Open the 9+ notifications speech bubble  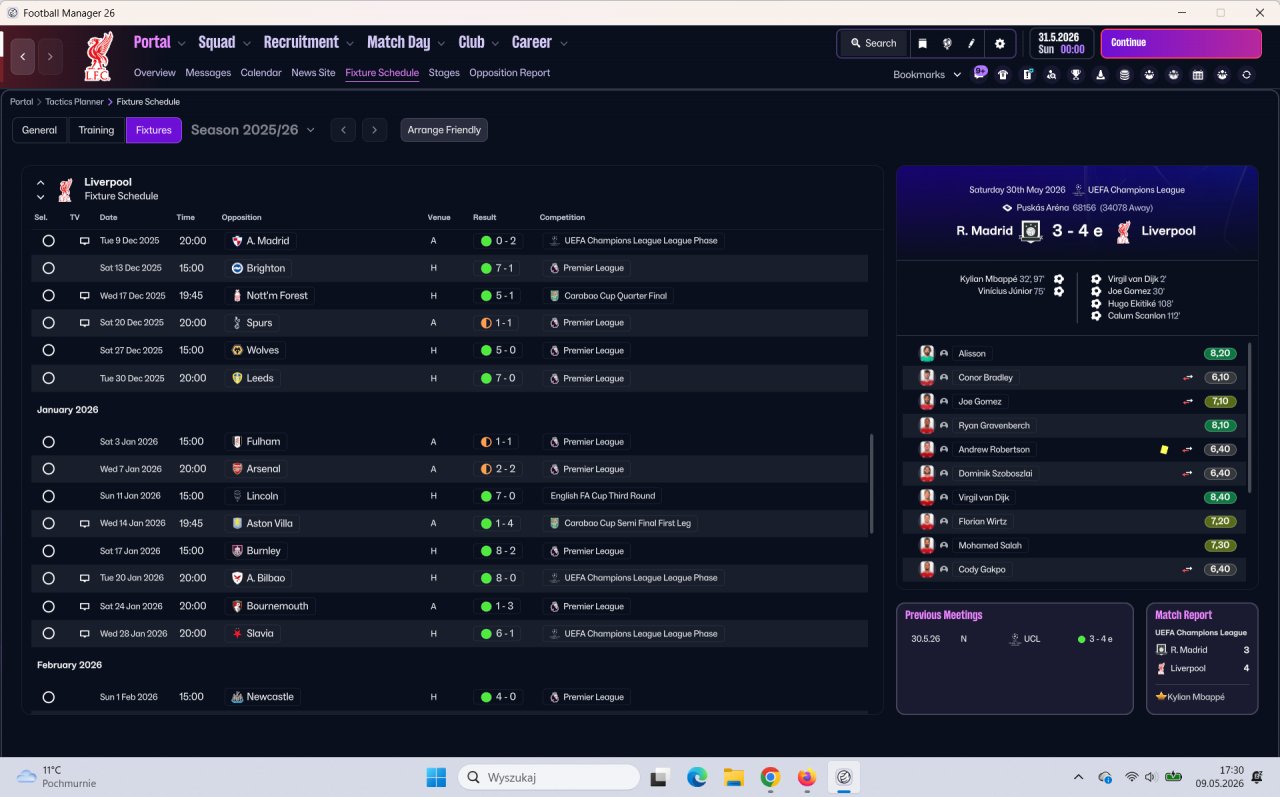tap(980, 73)
